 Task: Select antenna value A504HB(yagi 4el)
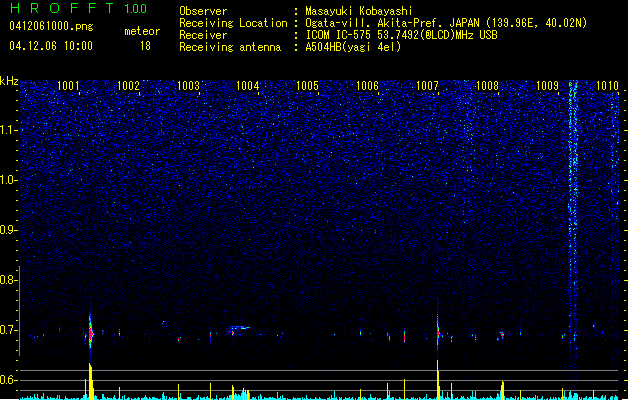click(x=353, y=47)
